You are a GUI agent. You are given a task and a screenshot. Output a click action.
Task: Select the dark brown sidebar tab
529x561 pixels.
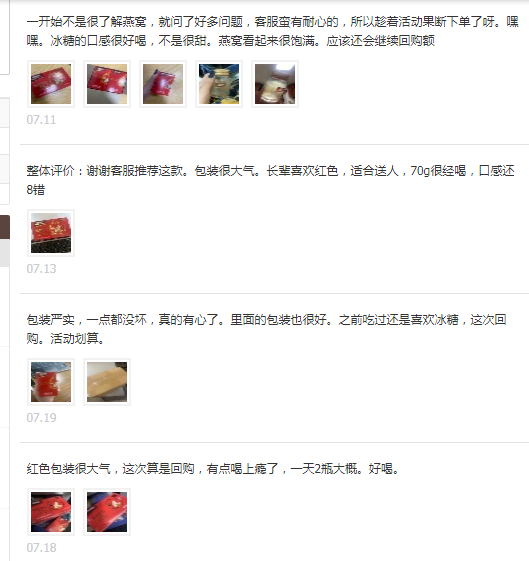point(5,227)
